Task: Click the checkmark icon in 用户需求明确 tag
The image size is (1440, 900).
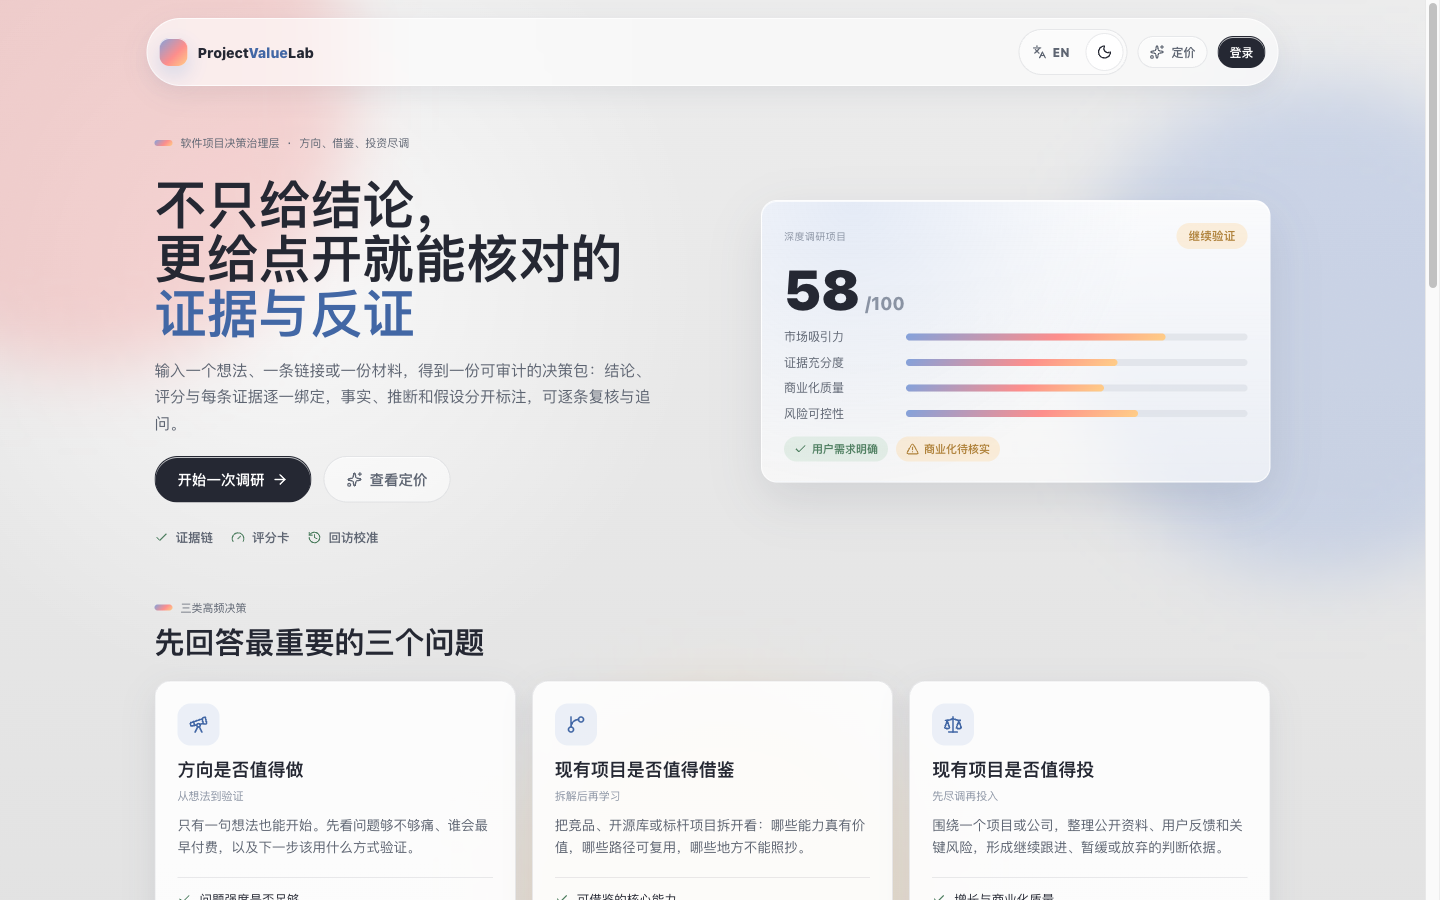Action: coord(800,449)
